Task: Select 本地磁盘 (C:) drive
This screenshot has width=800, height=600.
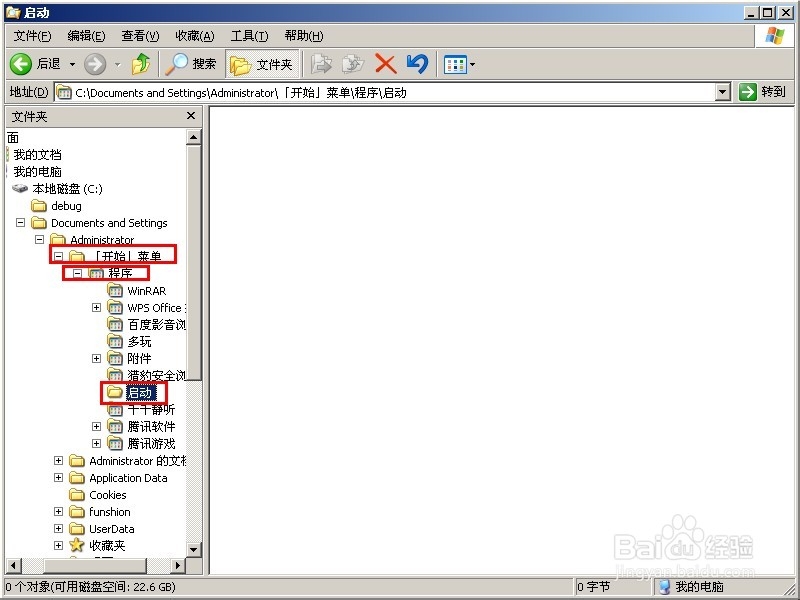Action: pyautogui.click(x=67, y=189)
